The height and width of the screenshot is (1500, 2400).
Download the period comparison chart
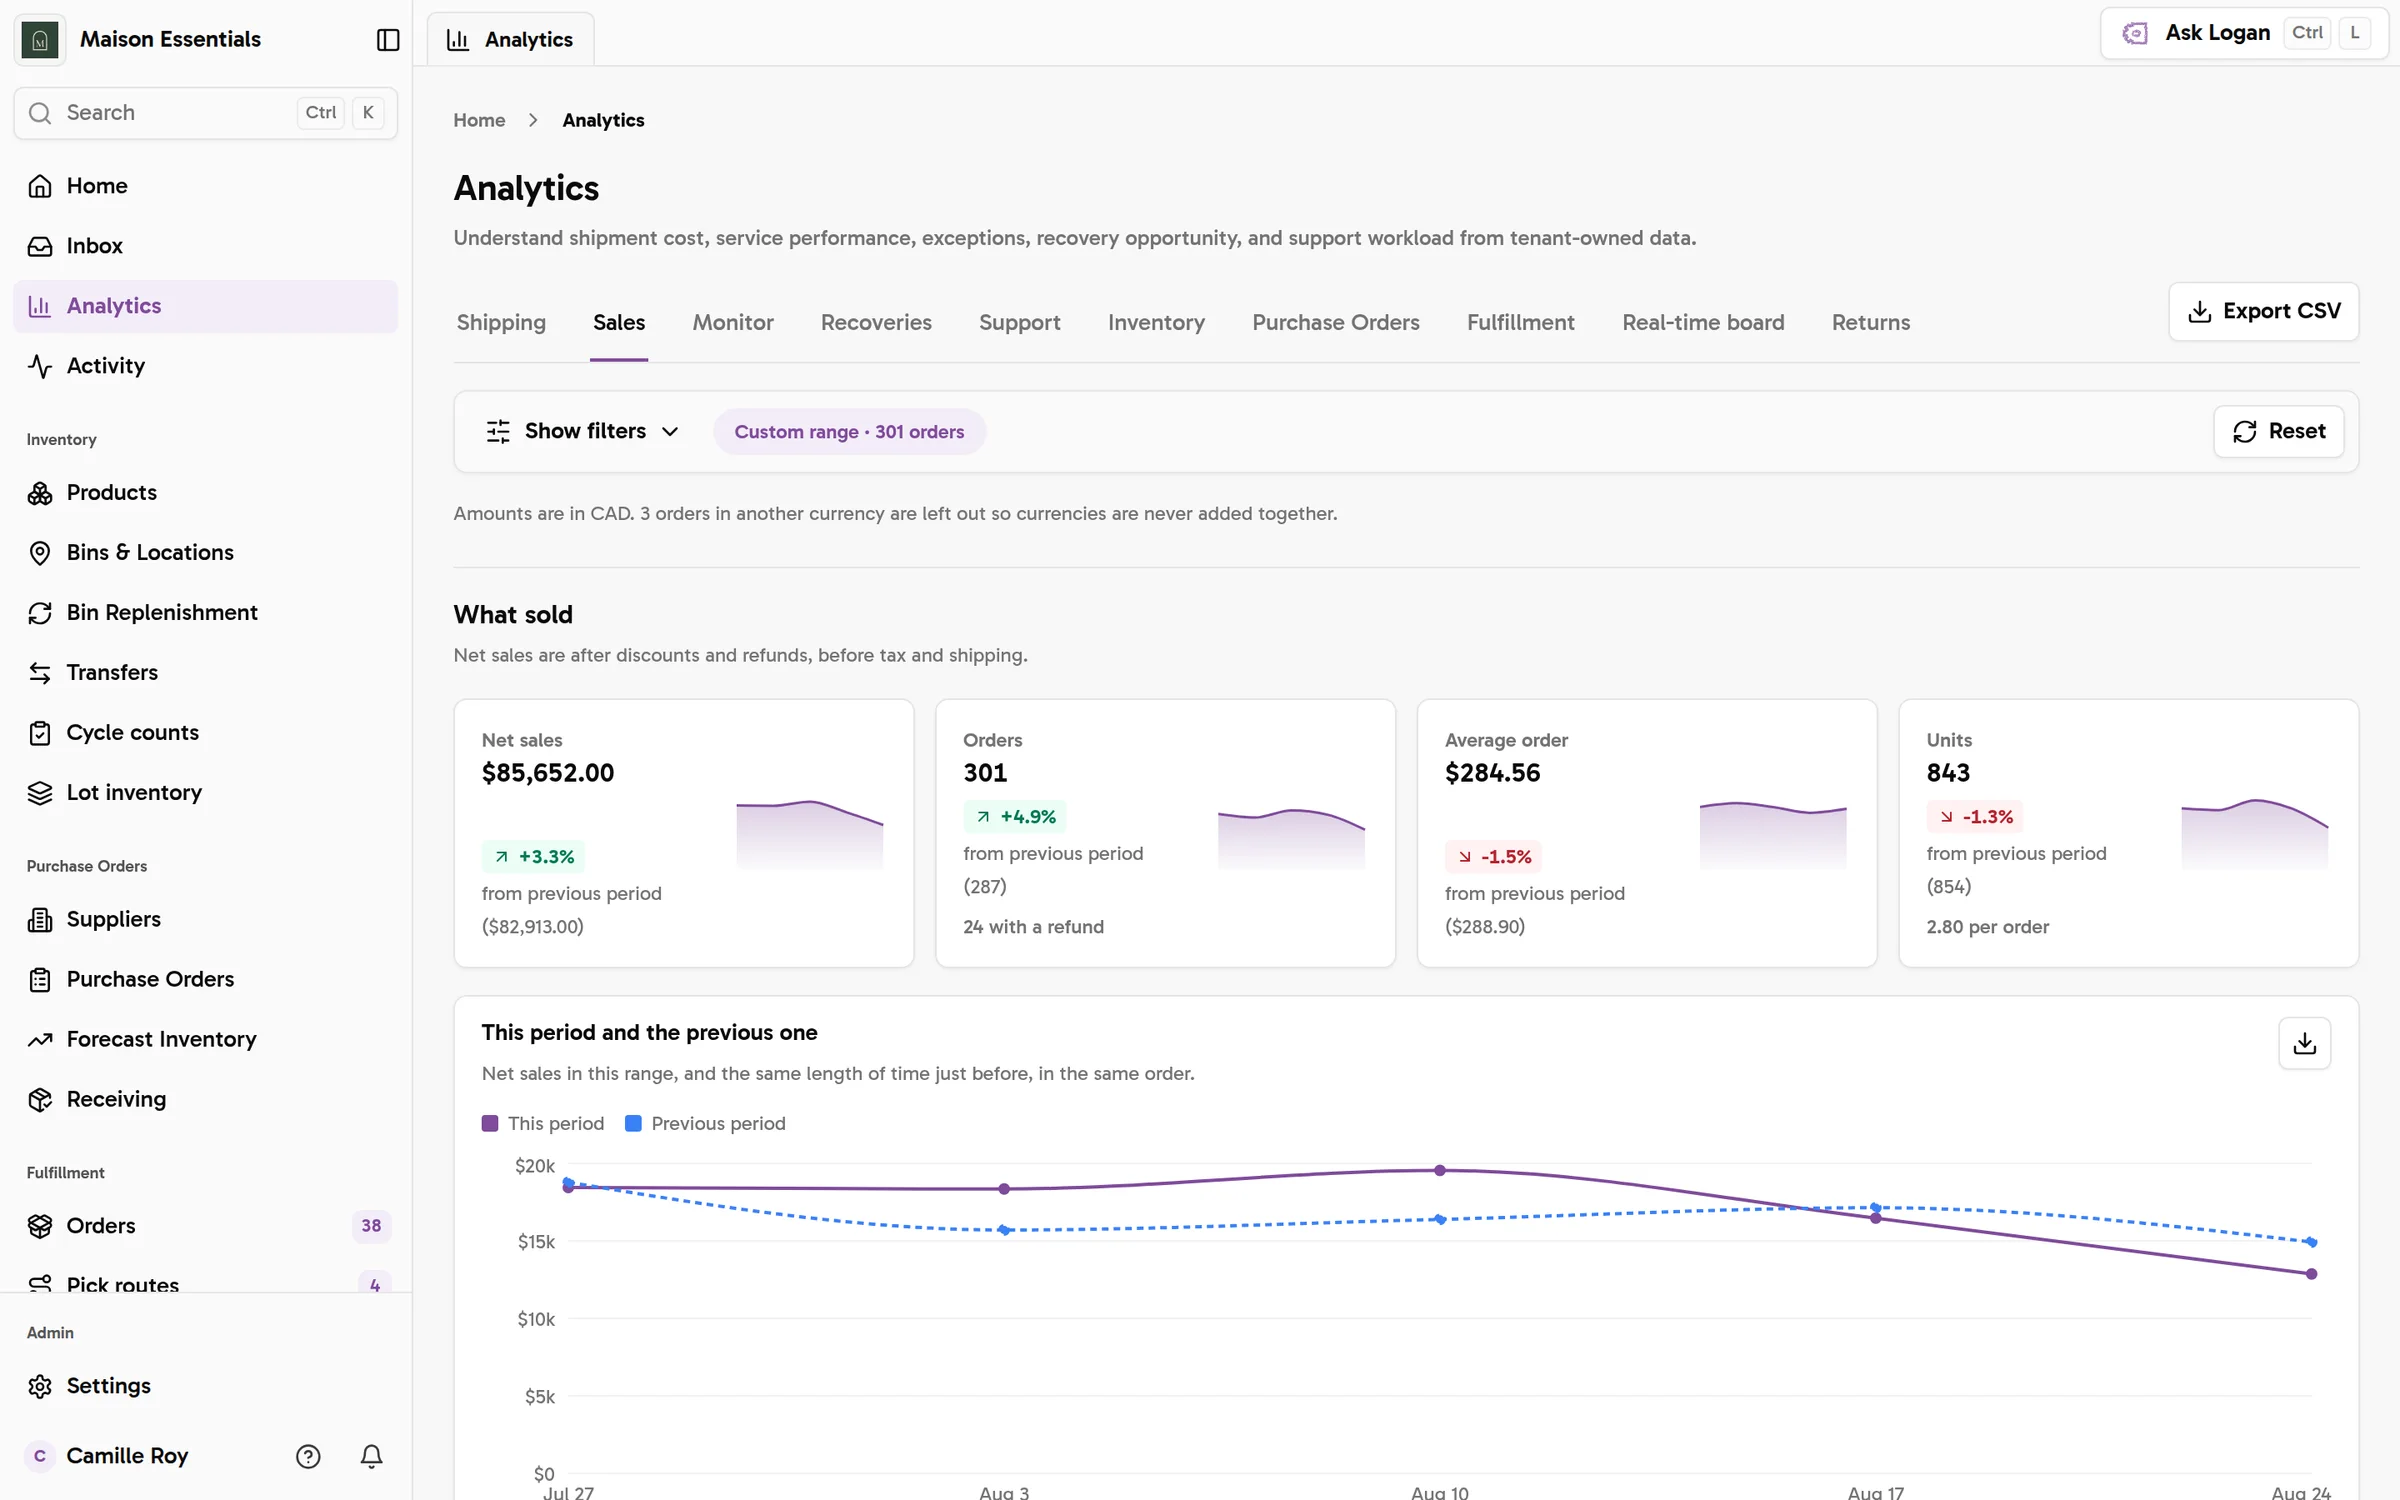[2304, 1044]
